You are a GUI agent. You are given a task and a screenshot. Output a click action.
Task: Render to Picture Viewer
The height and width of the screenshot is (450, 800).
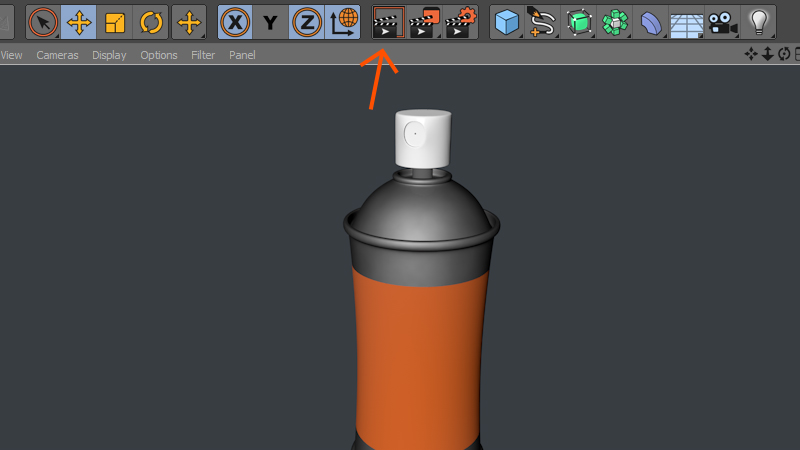coord(424,21)
